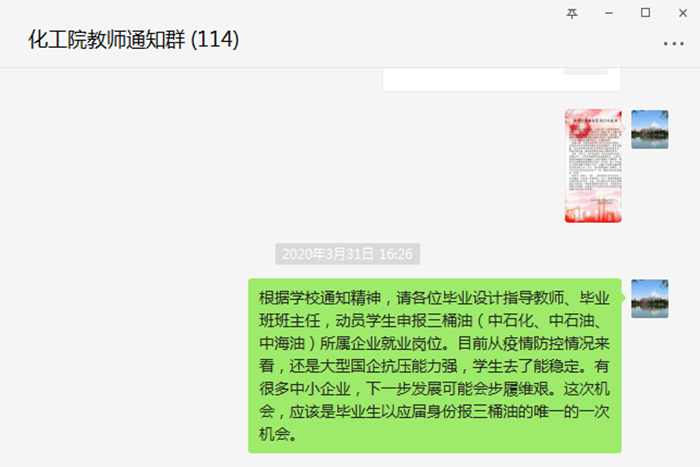Click the gray tag on the white card
The height and width of the screenshot is (467, 700).
pos(585,71)
